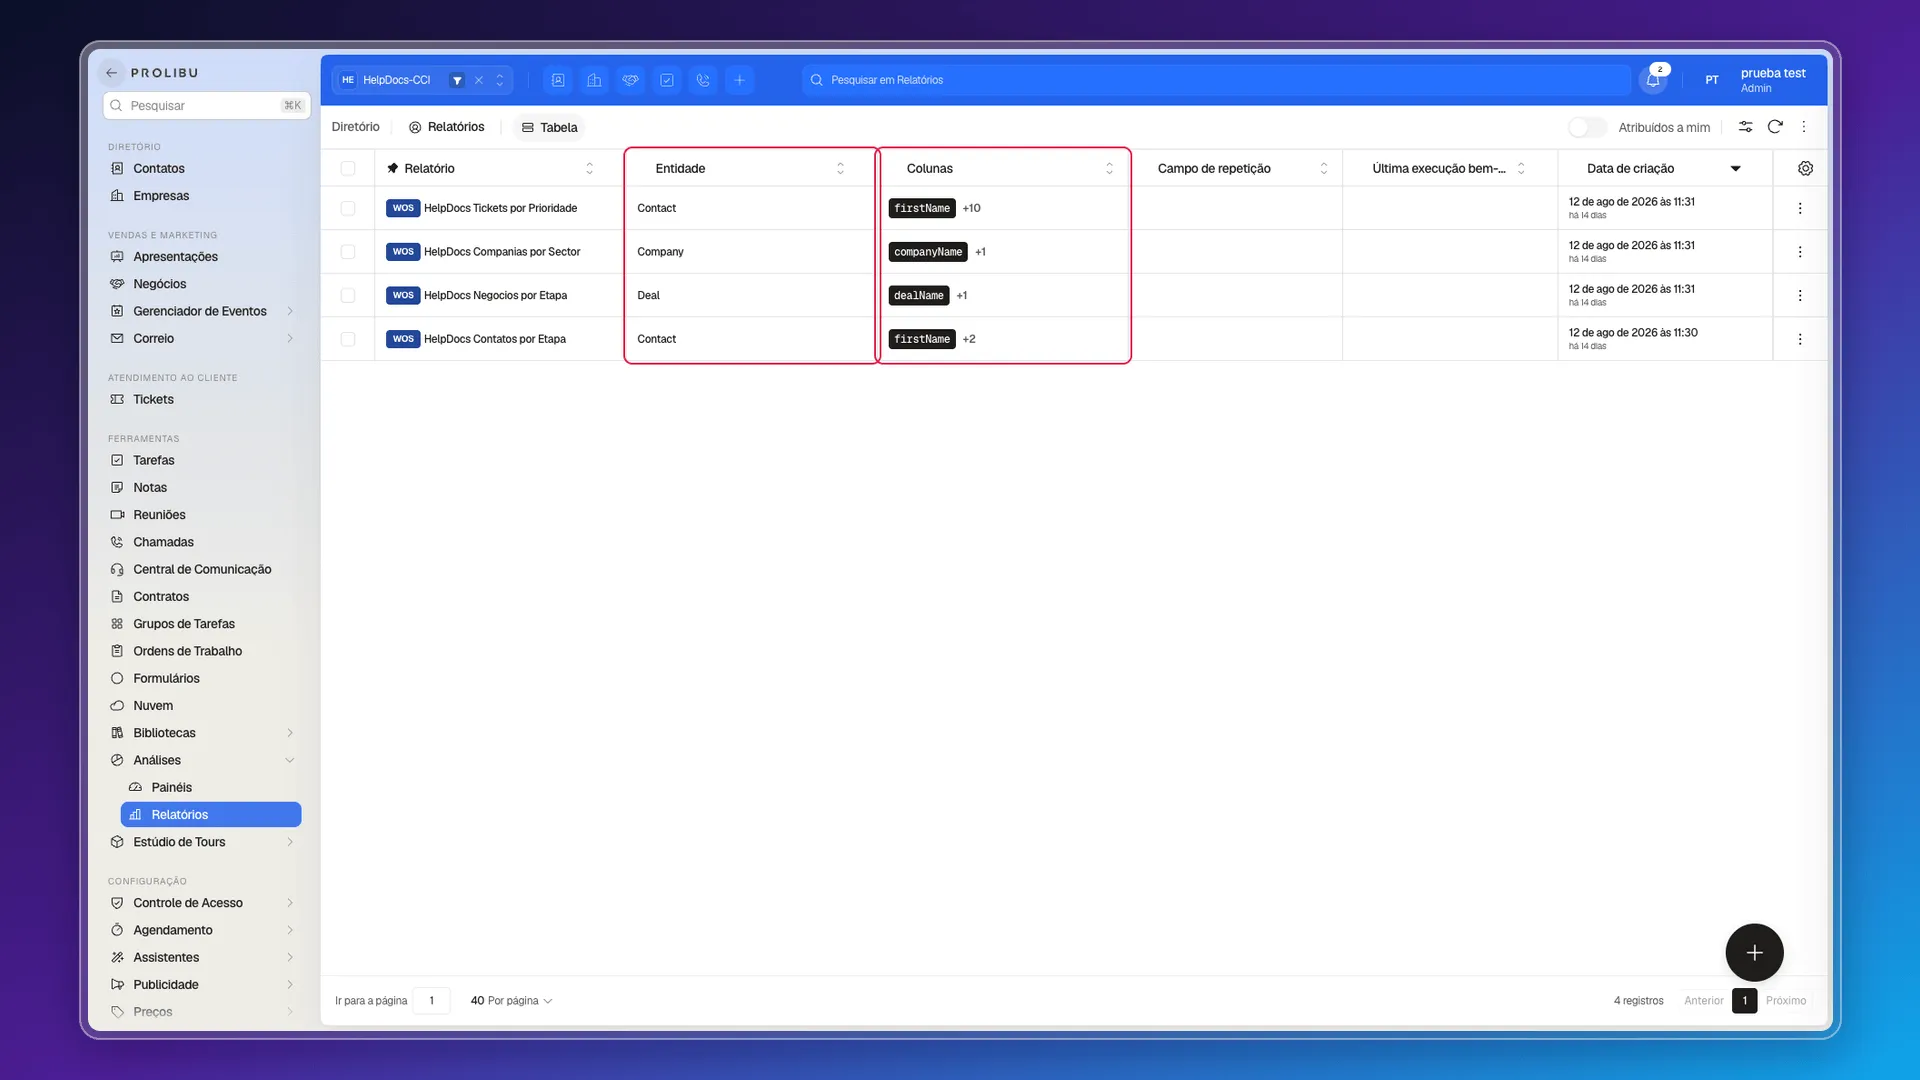Sort by the Entidade column
The width and height of the screenshot is (1920, 1080).
[840, 168]
